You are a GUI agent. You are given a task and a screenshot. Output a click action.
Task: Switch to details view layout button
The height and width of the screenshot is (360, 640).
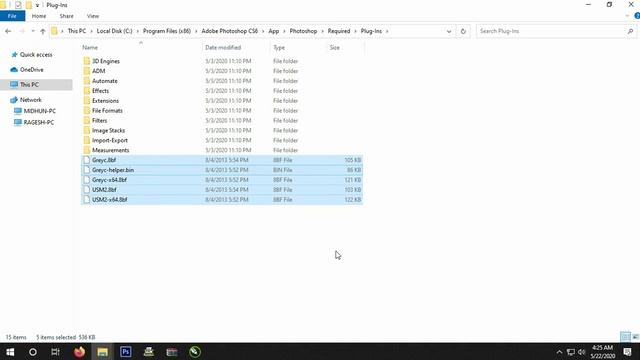625,337
